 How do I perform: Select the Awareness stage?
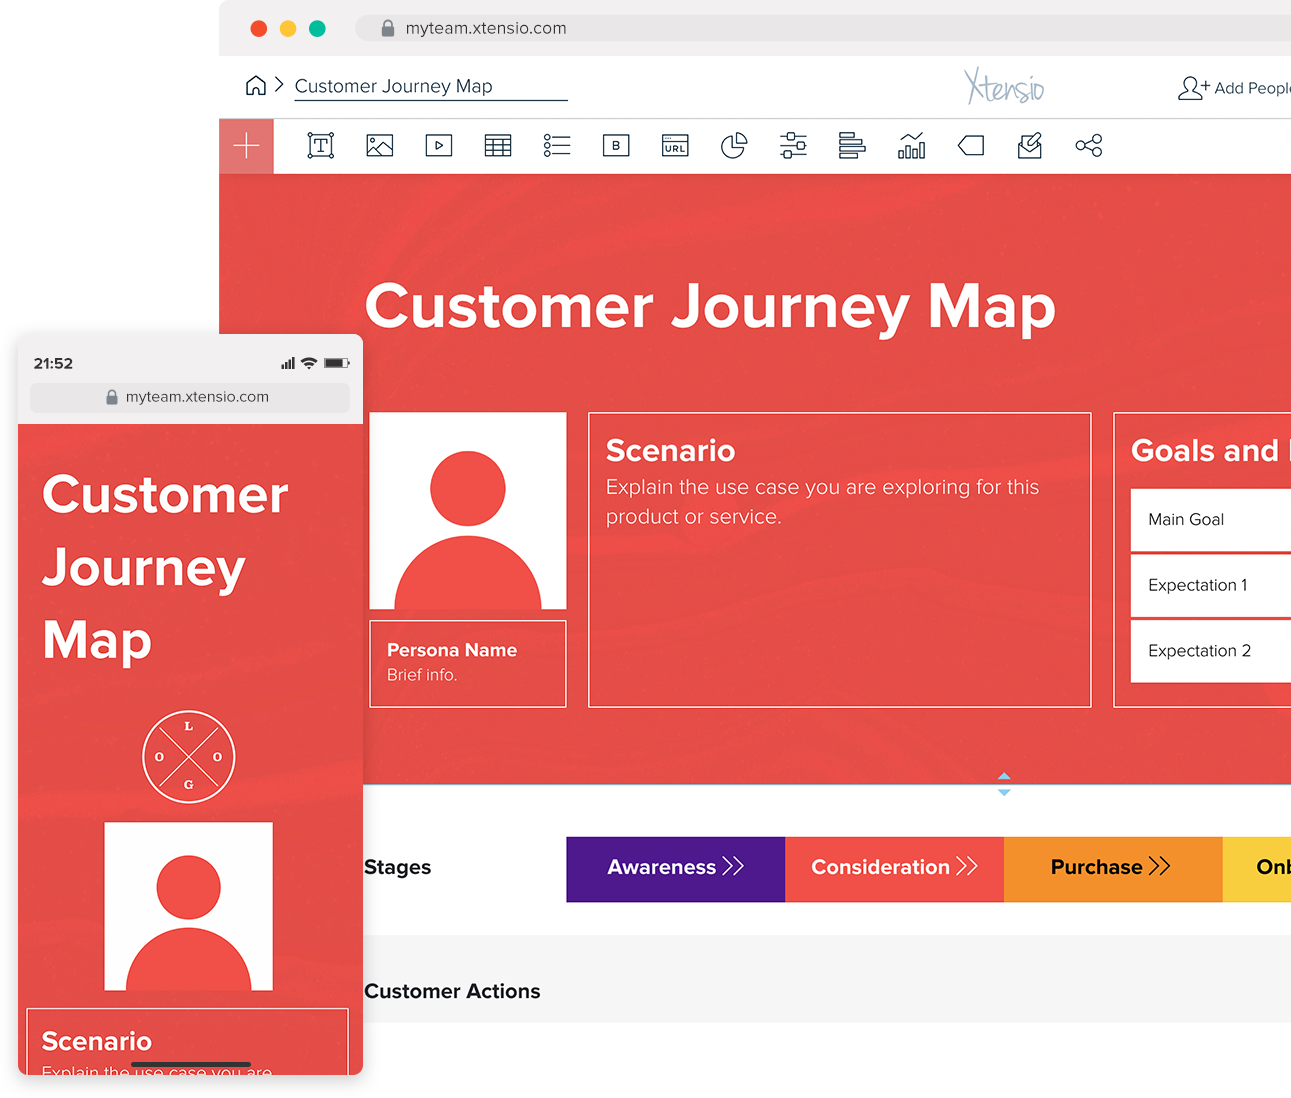click(675, 868)
